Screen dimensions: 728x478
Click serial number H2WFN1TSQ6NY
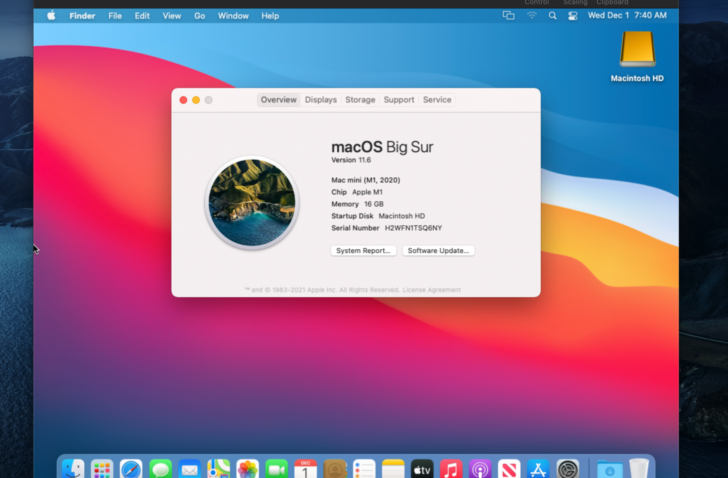pyautogui.click(x=413, y=228)
